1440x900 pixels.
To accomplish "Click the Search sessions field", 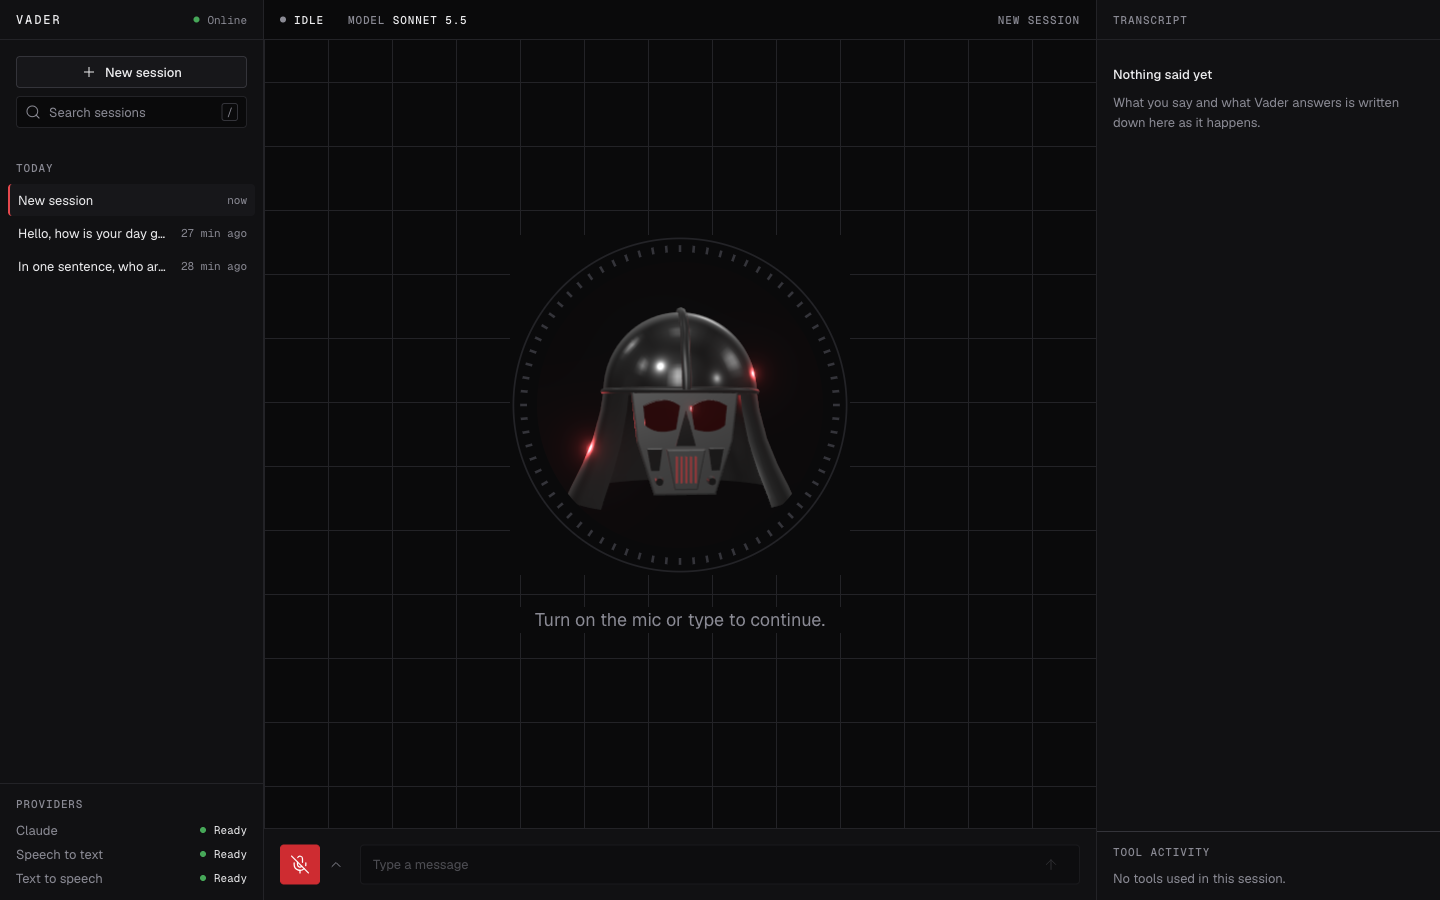I will 131,112.
